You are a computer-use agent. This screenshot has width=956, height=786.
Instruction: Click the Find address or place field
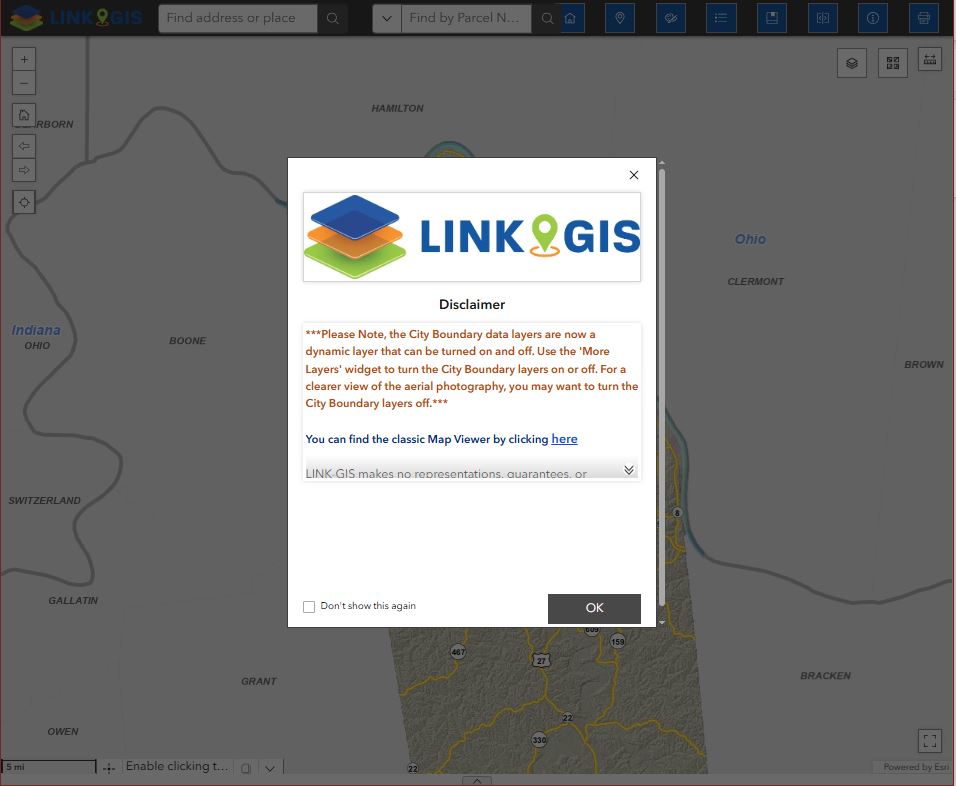(238, 18)
